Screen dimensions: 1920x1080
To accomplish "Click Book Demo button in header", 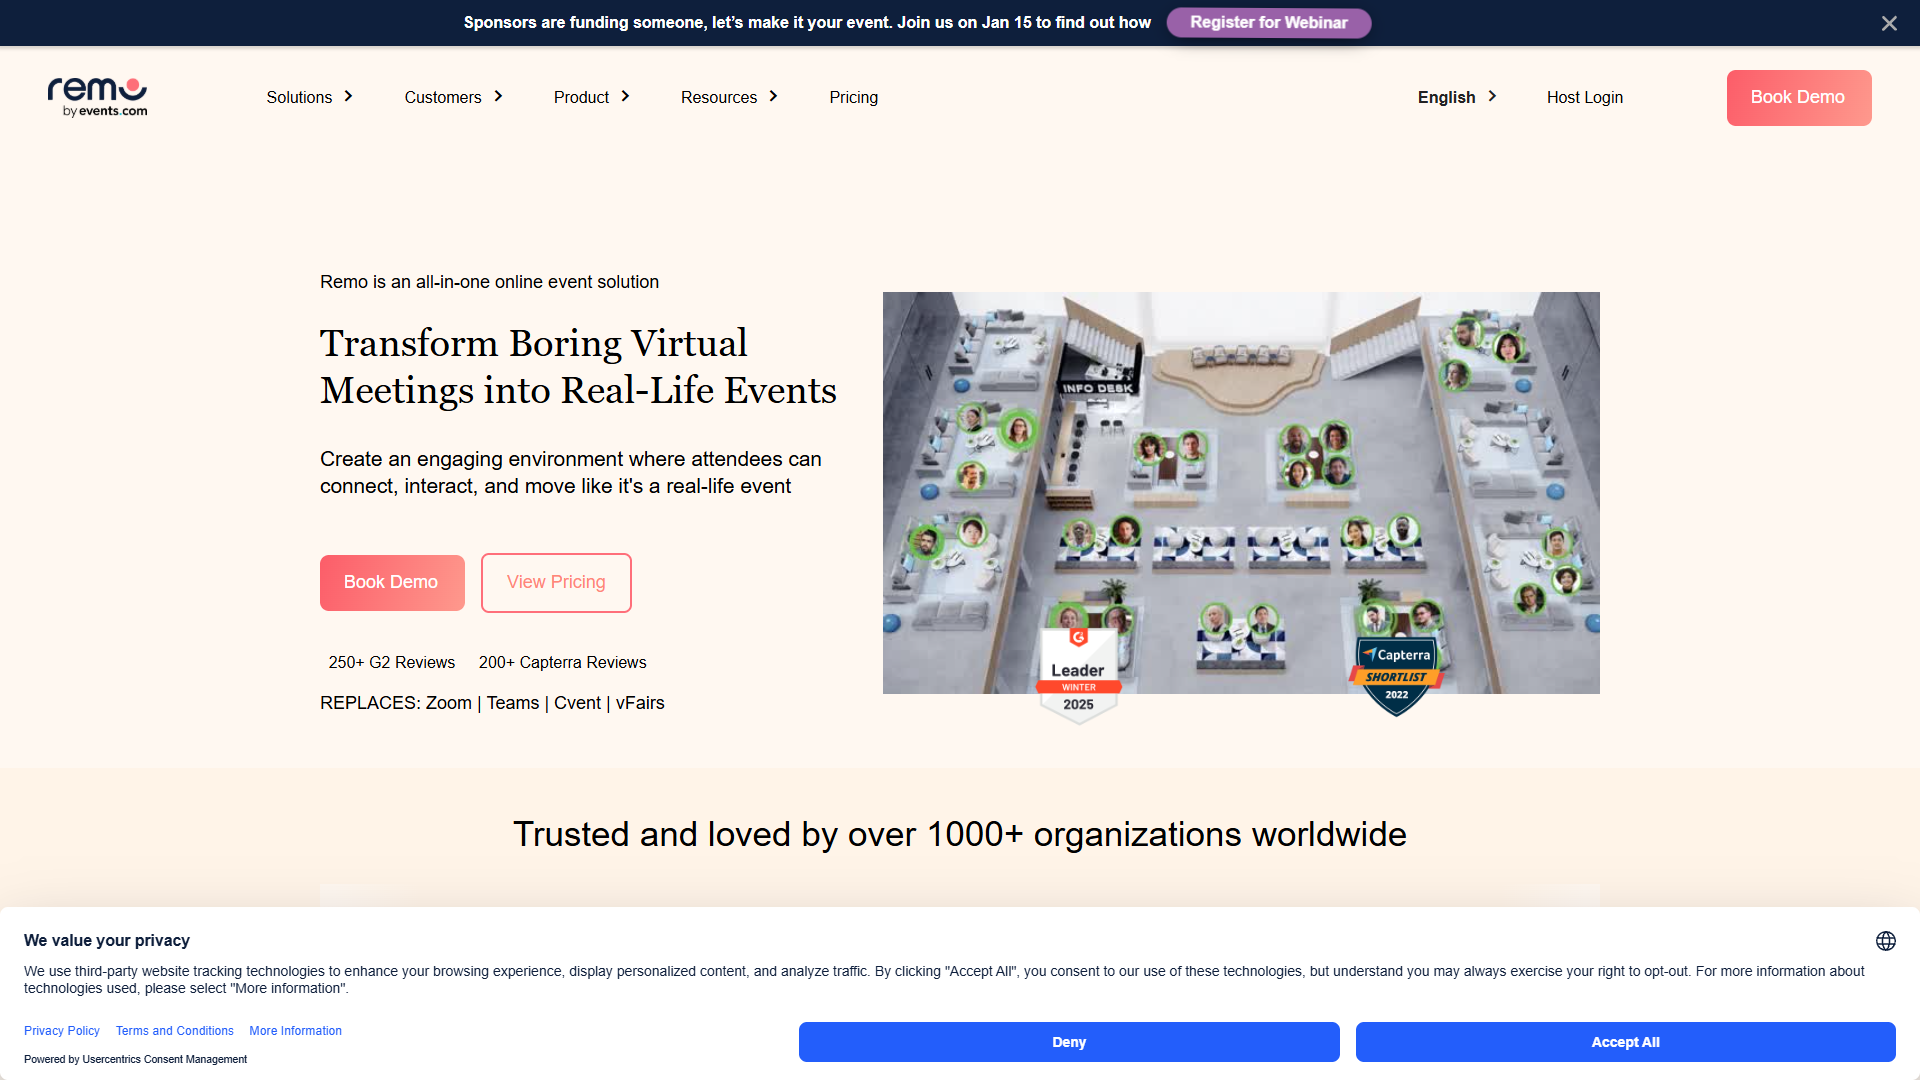I will point(1798,97).
